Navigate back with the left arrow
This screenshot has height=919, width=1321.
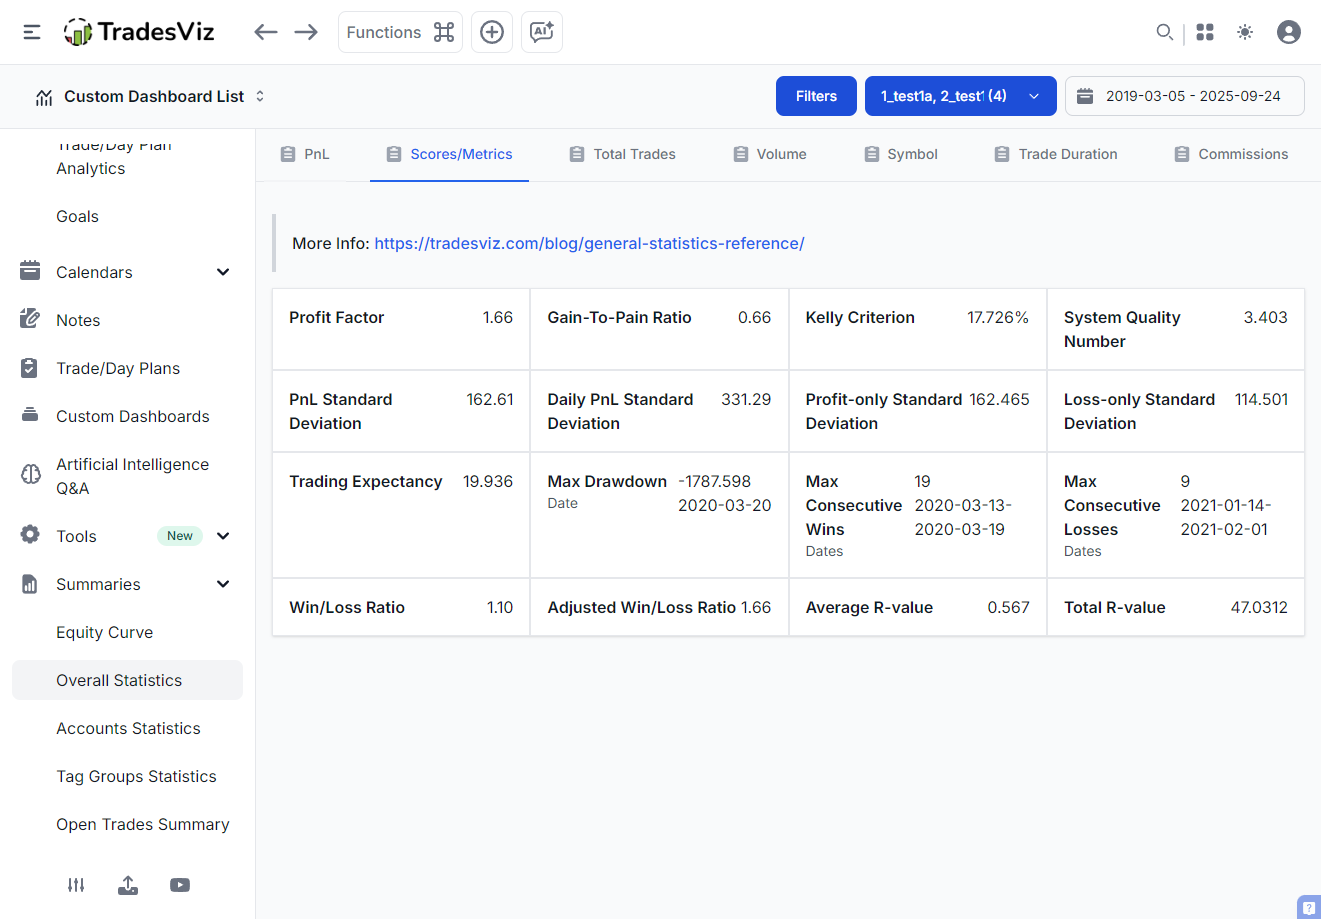265,32
